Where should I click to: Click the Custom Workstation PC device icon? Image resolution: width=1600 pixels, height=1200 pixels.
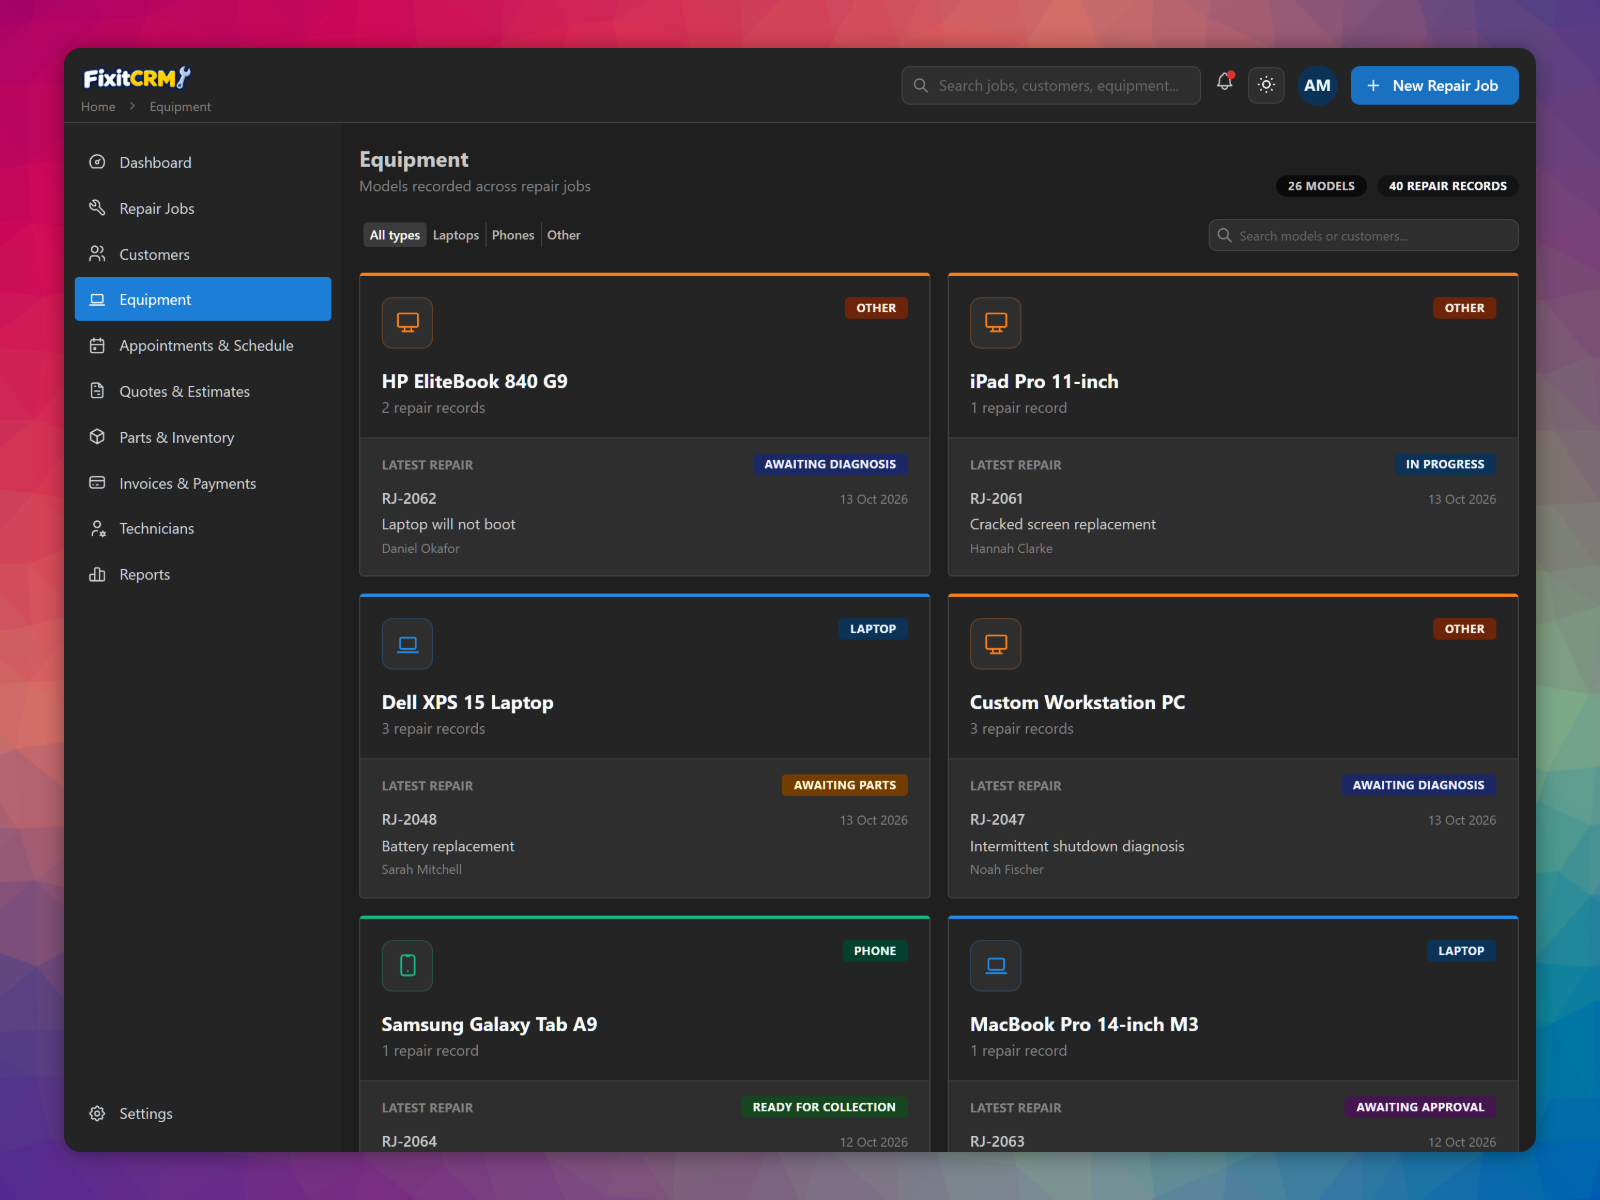tap(995, 644)
